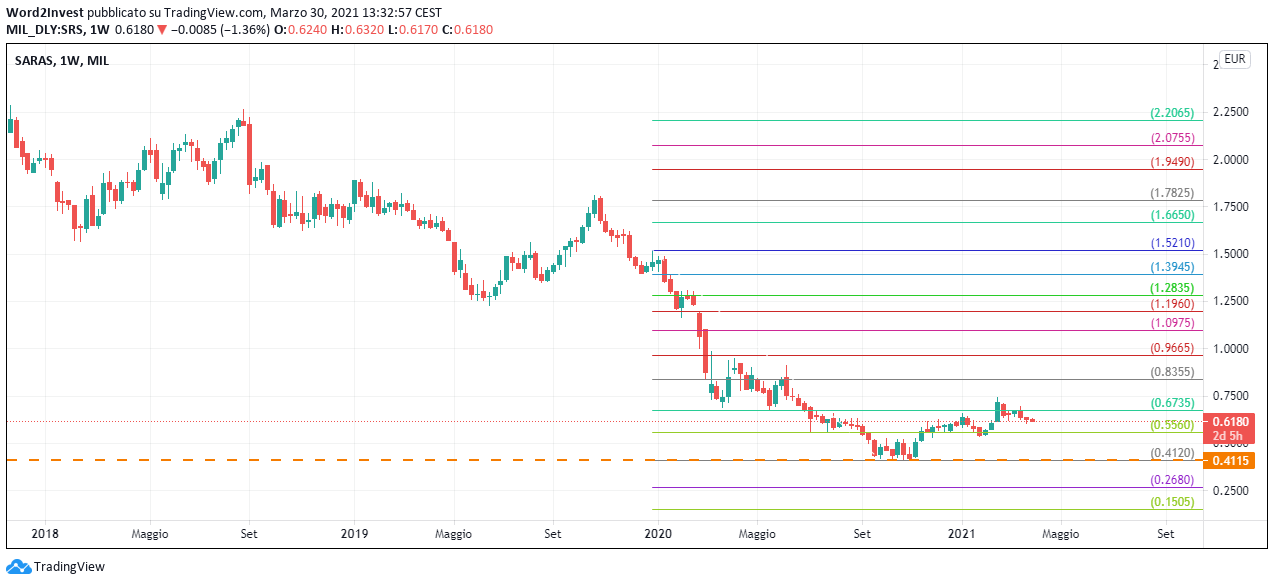Click the (1.3945) level label
This screenshot has height=585, width=1274.
(x=1173, y=268)
